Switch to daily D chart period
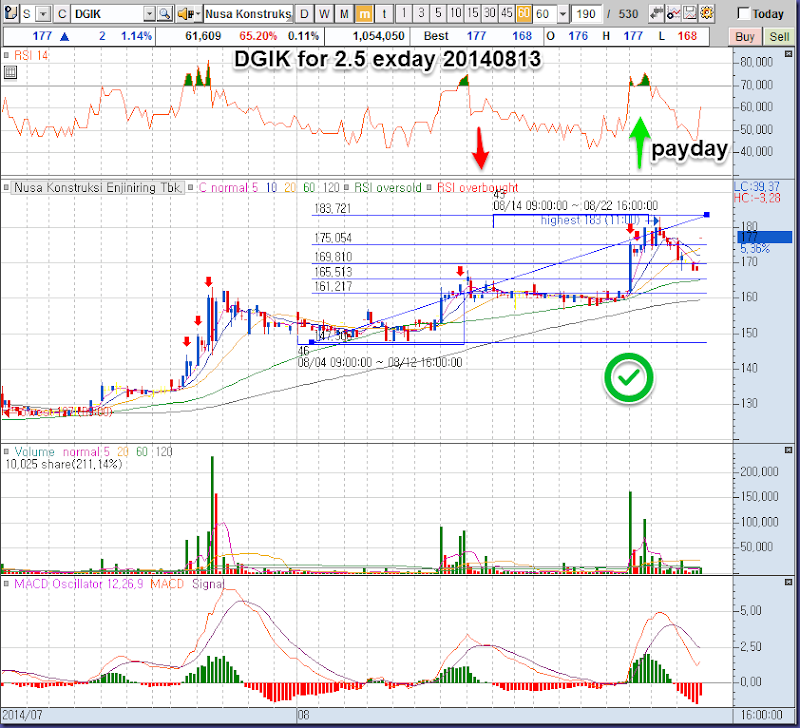This screenshot has width=800, height=728. pos(304,14)
